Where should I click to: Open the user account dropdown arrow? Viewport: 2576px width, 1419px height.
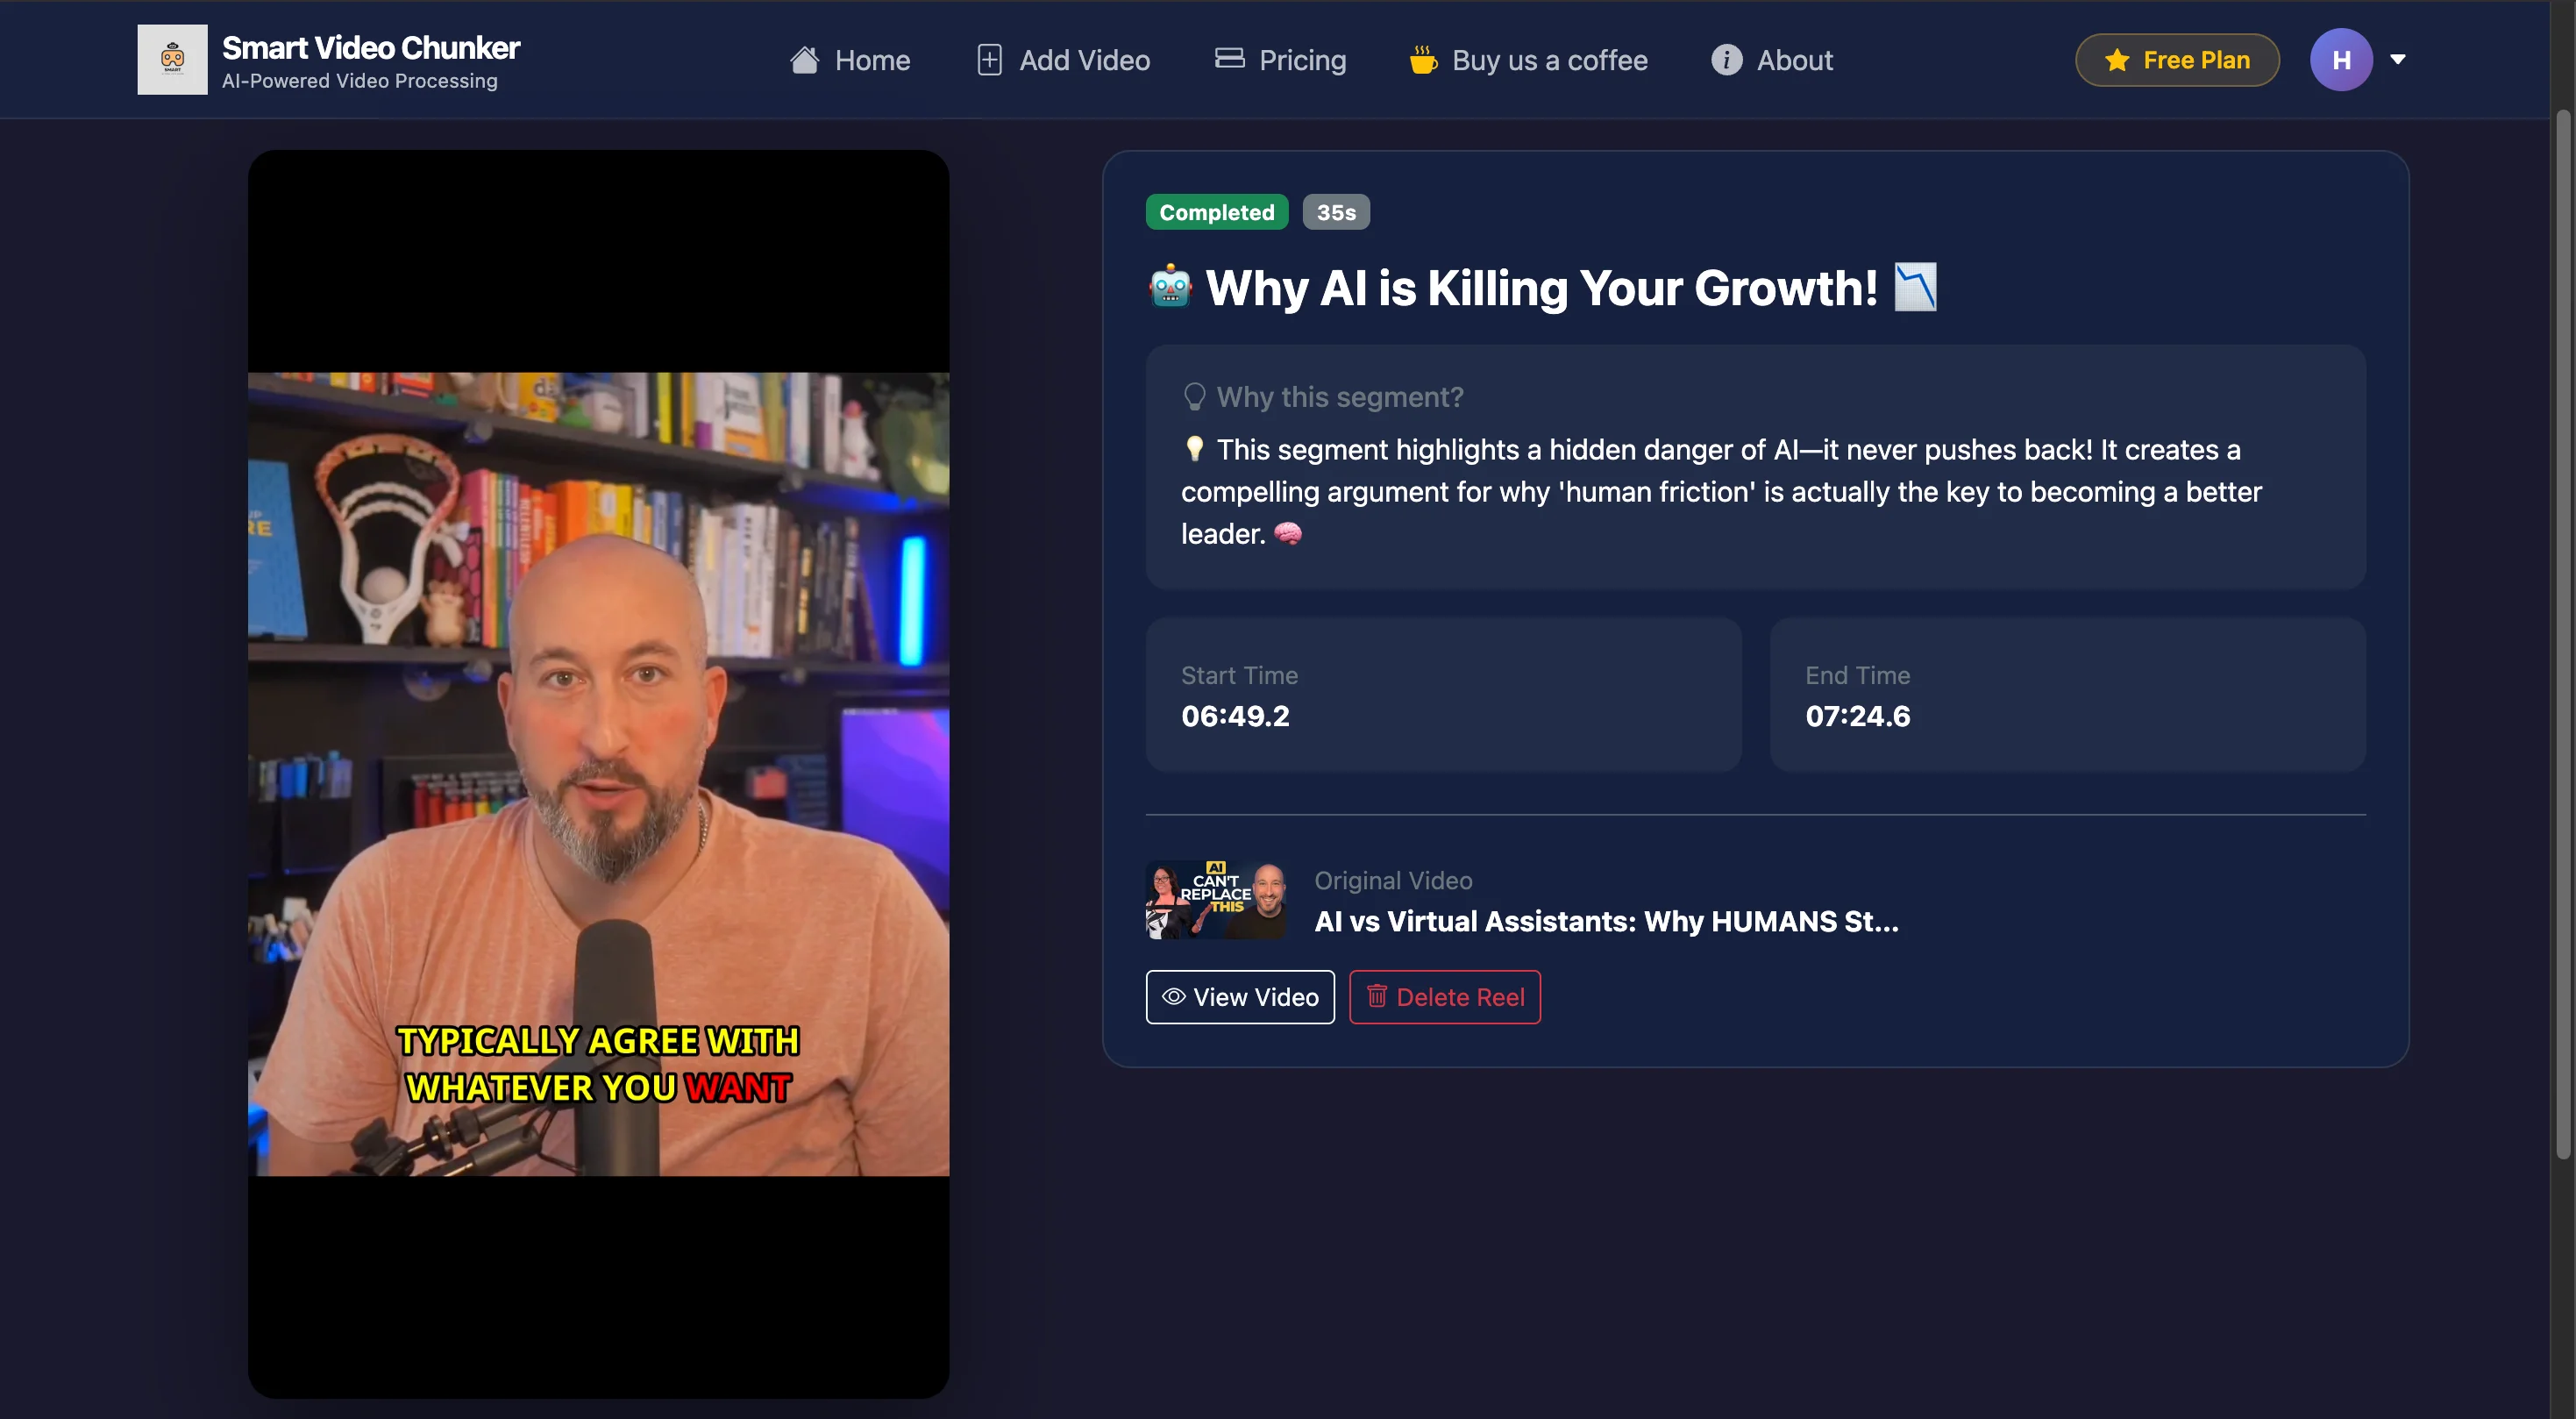(2397, 59)
